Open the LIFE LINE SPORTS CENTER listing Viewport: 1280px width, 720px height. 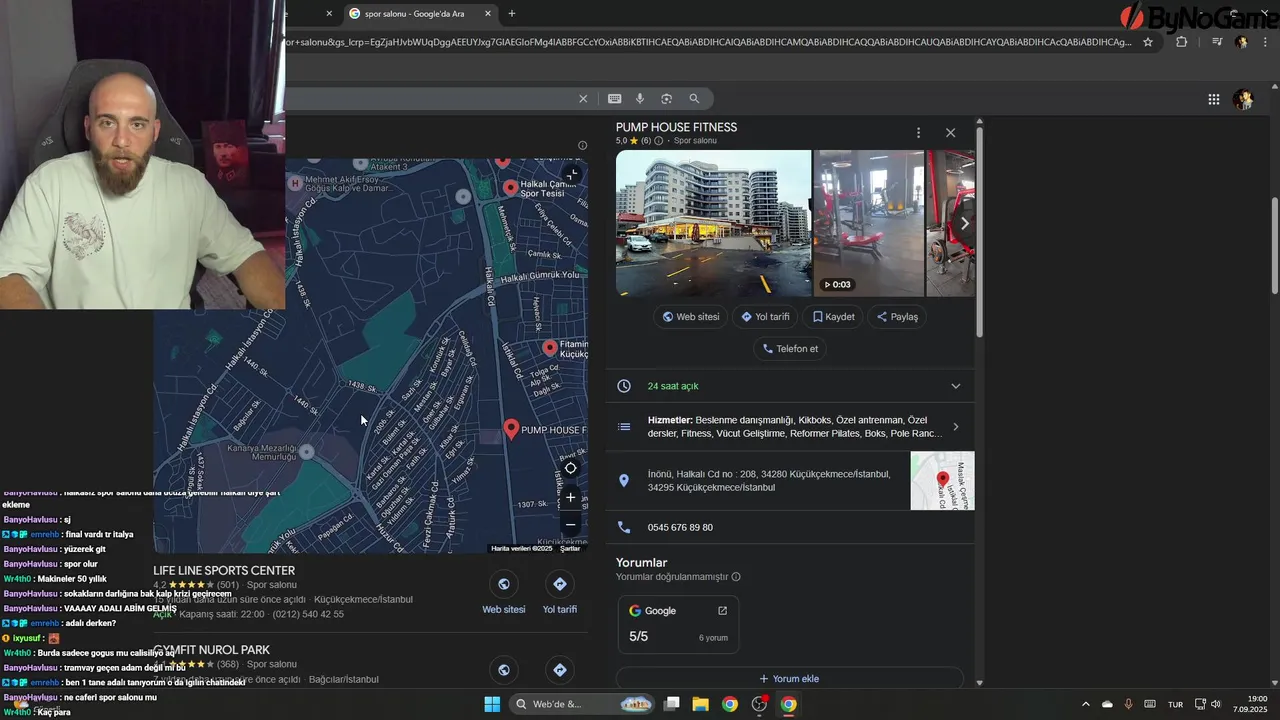224,571
